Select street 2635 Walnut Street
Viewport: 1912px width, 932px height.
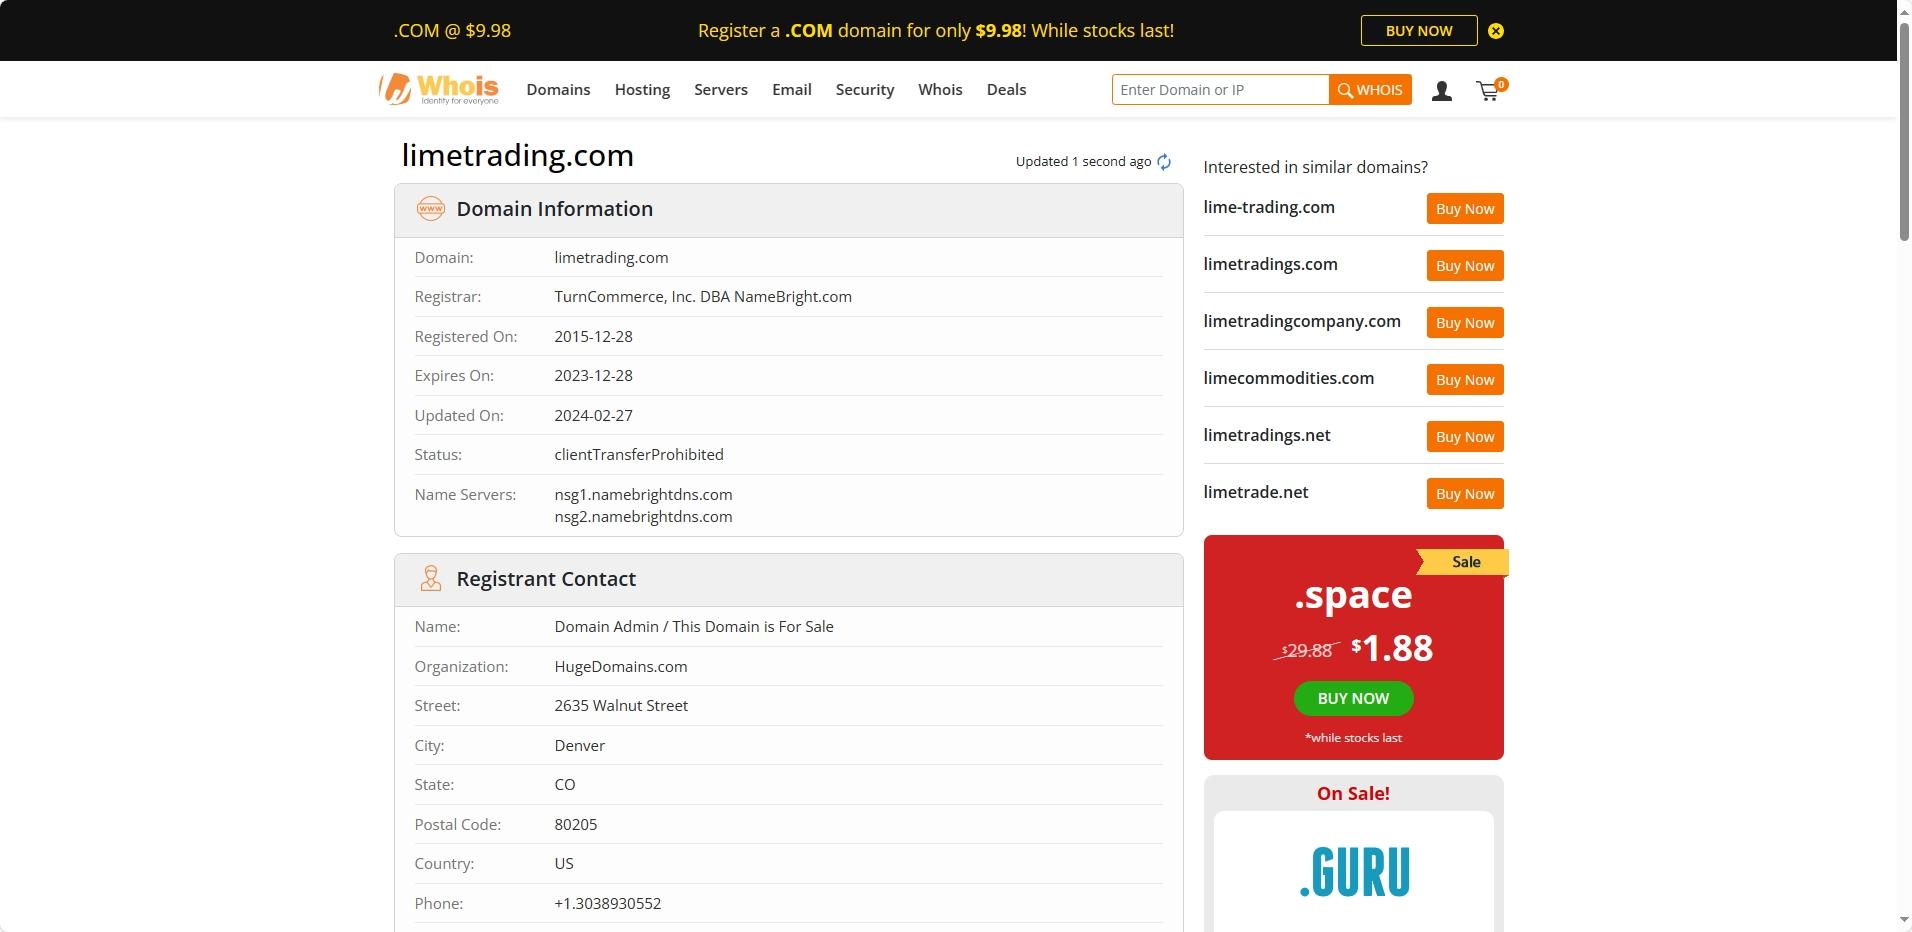click(621, 706)
